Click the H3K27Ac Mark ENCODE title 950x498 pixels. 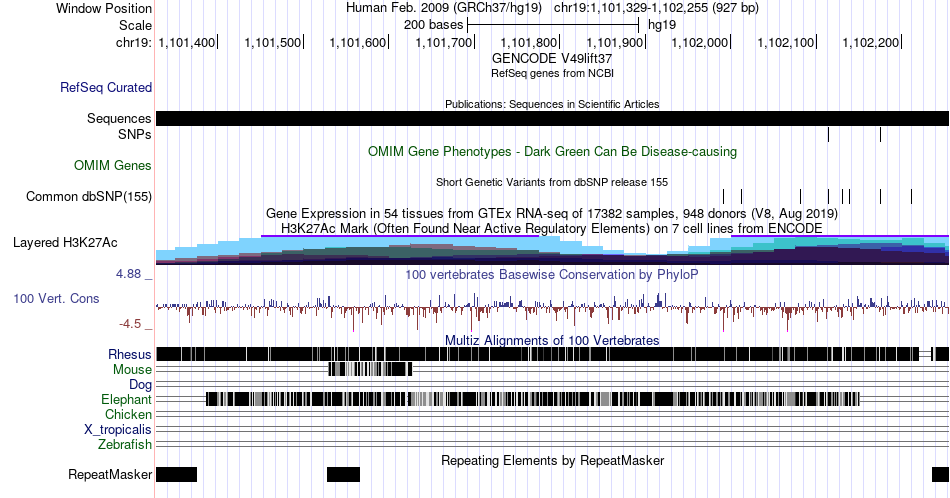point(552,228)
